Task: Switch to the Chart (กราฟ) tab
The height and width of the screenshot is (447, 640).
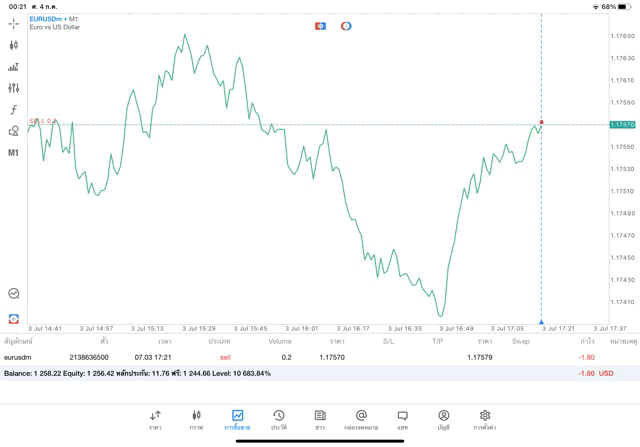Action: [x=196, y=419]
